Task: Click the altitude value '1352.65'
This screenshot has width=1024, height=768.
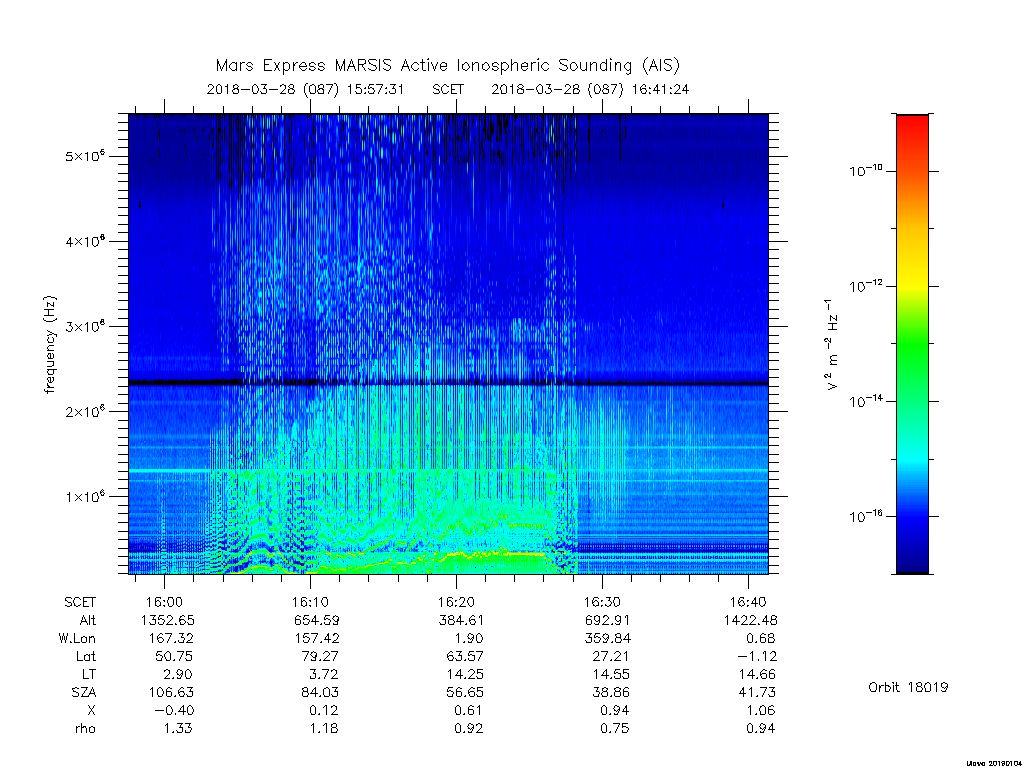Action: (x=167, y=620)
